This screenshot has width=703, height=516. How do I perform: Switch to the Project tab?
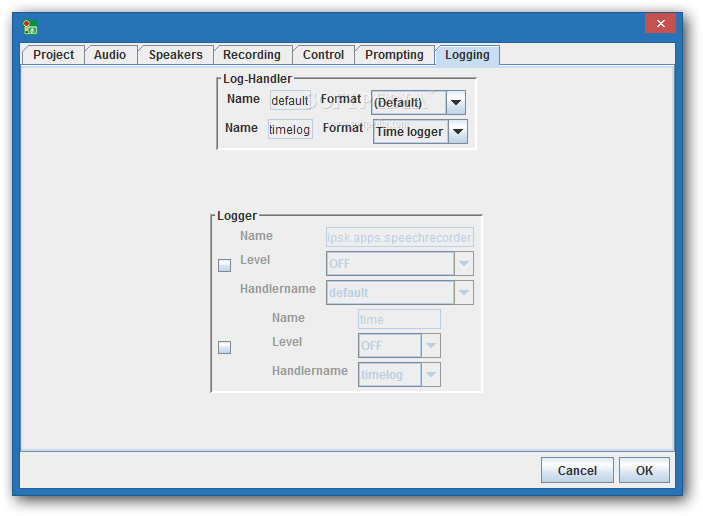(x=53, y=55)
